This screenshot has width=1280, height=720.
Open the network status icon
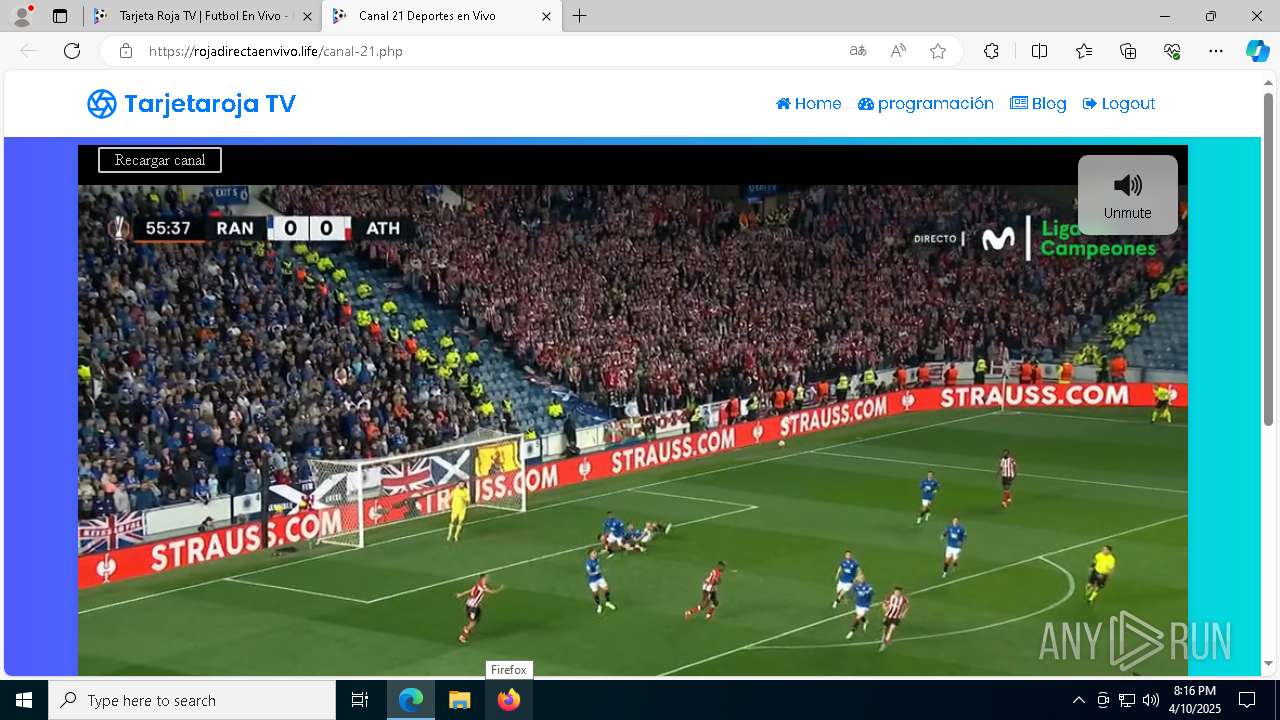[1127, 700]
